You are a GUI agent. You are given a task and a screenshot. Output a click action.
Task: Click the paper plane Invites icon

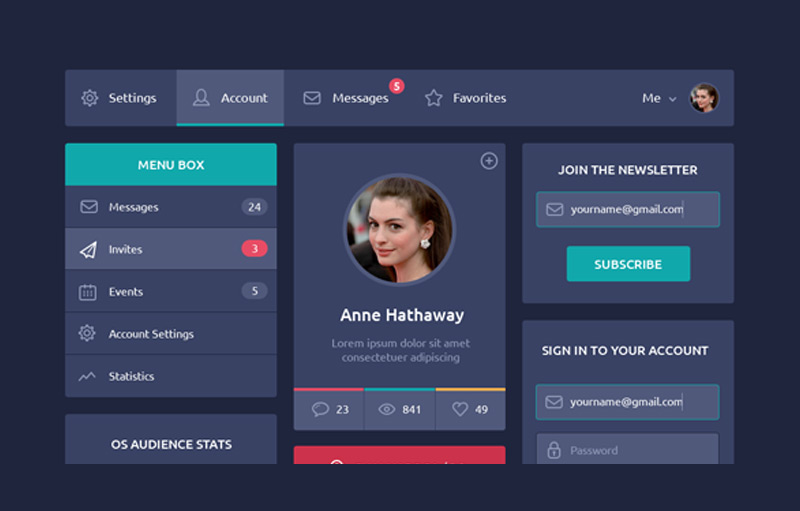point(88,250)
